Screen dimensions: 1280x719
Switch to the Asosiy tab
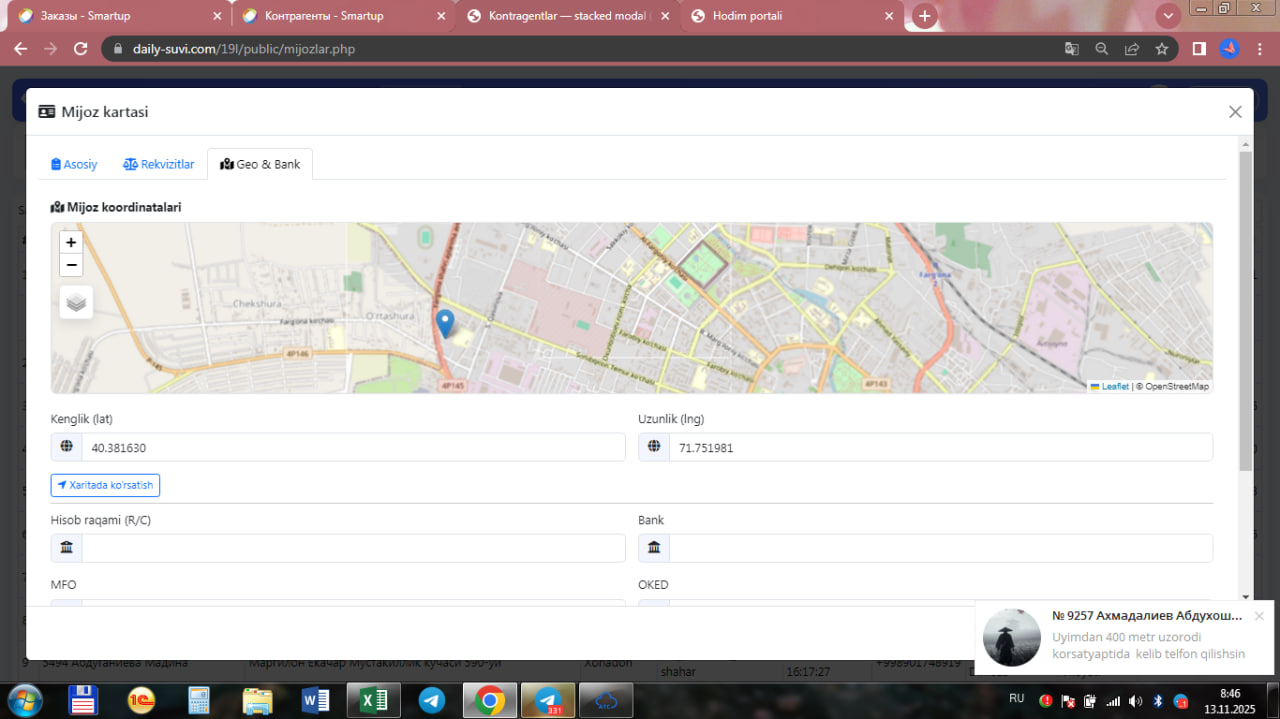tap(74, 164)
